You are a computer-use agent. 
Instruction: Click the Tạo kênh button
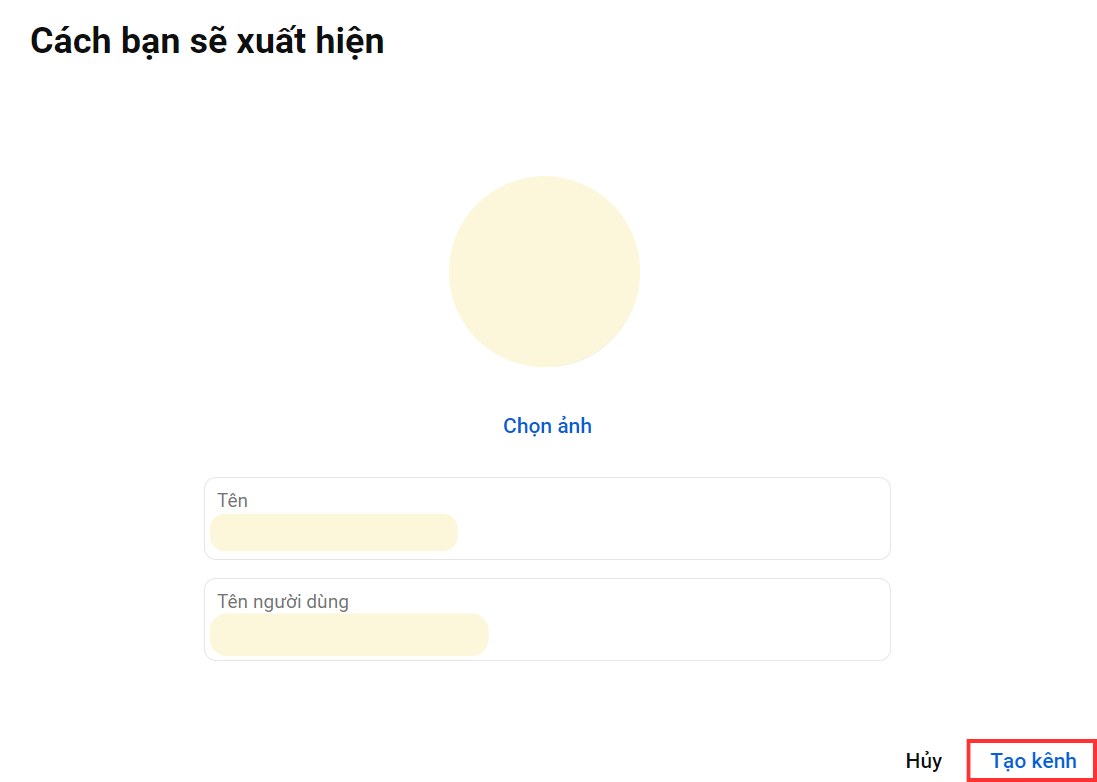(1033, 761)
